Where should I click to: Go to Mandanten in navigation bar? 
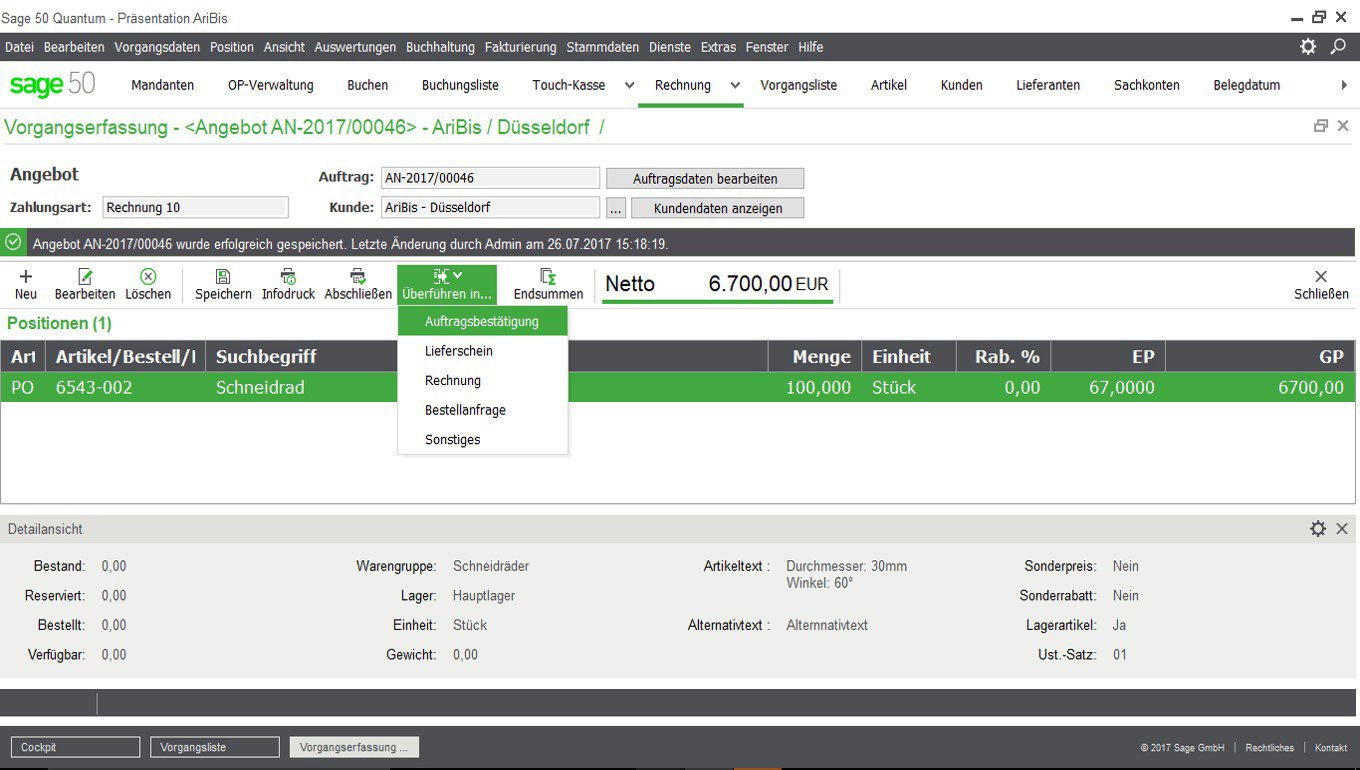163,85
